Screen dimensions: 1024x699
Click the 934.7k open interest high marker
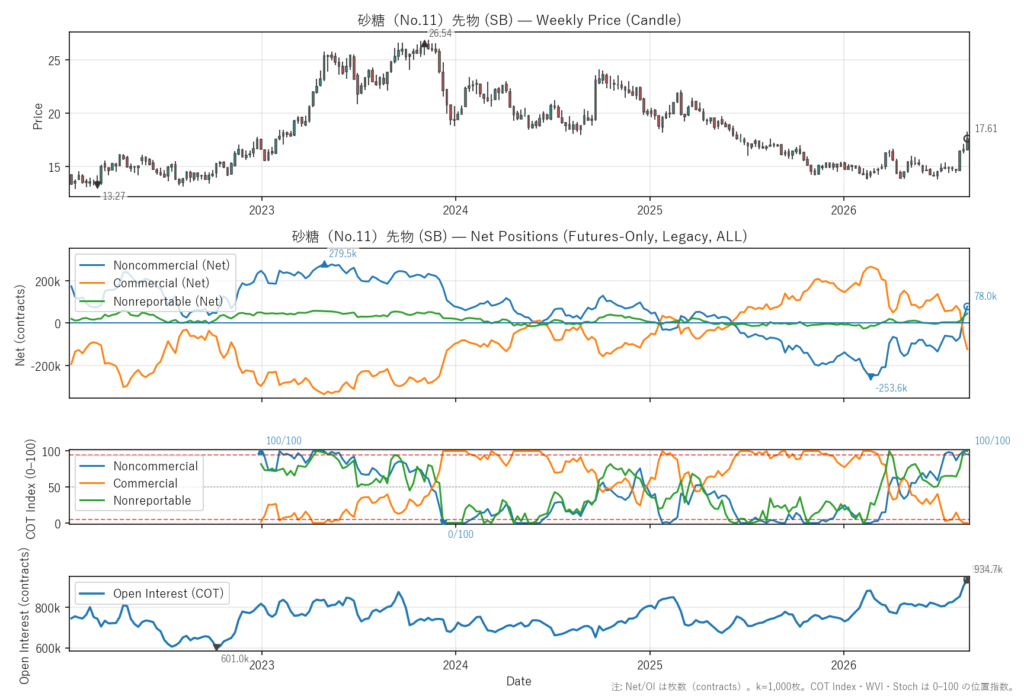967,579
